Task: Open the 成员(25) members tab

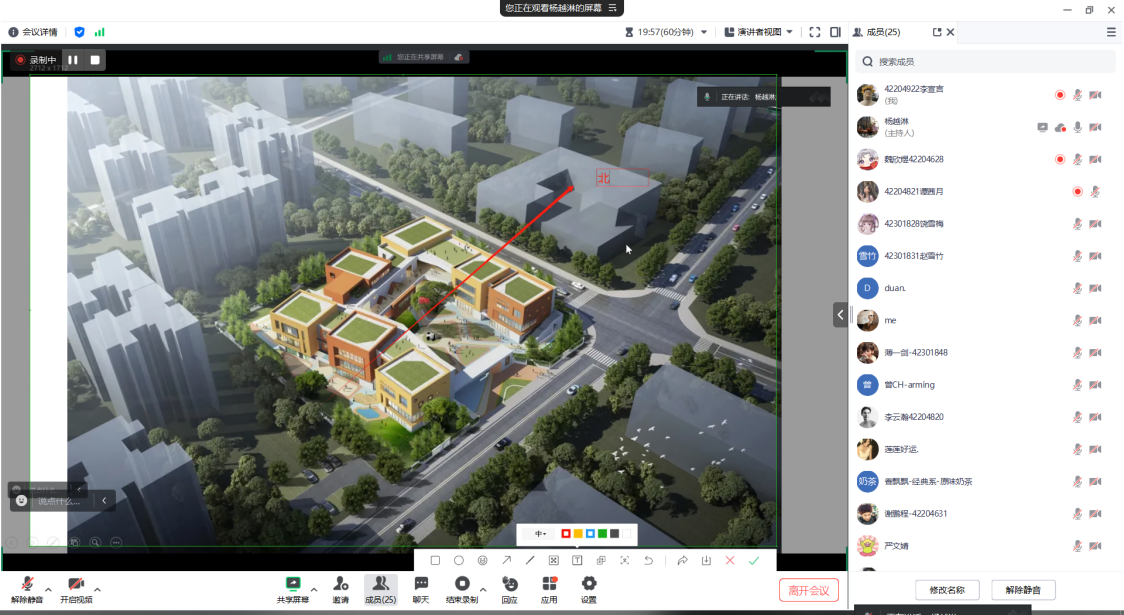Action: [x=380, y=589]
